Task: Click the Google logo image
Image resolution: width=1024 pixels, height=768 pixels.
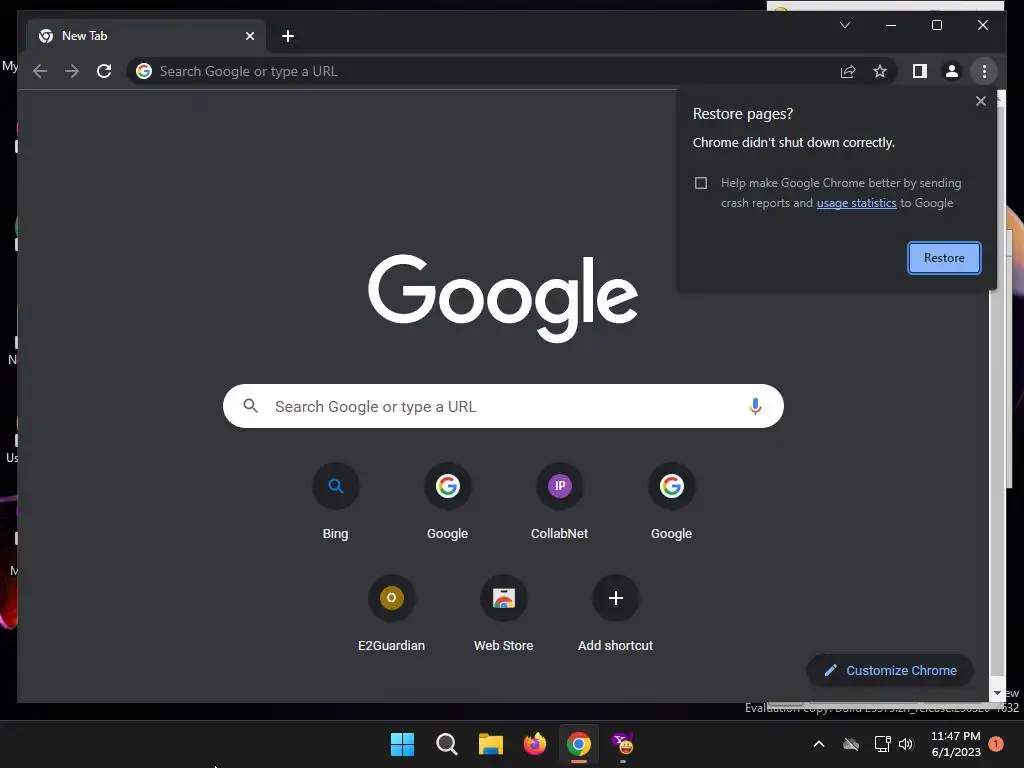Action: click(503, 297)
